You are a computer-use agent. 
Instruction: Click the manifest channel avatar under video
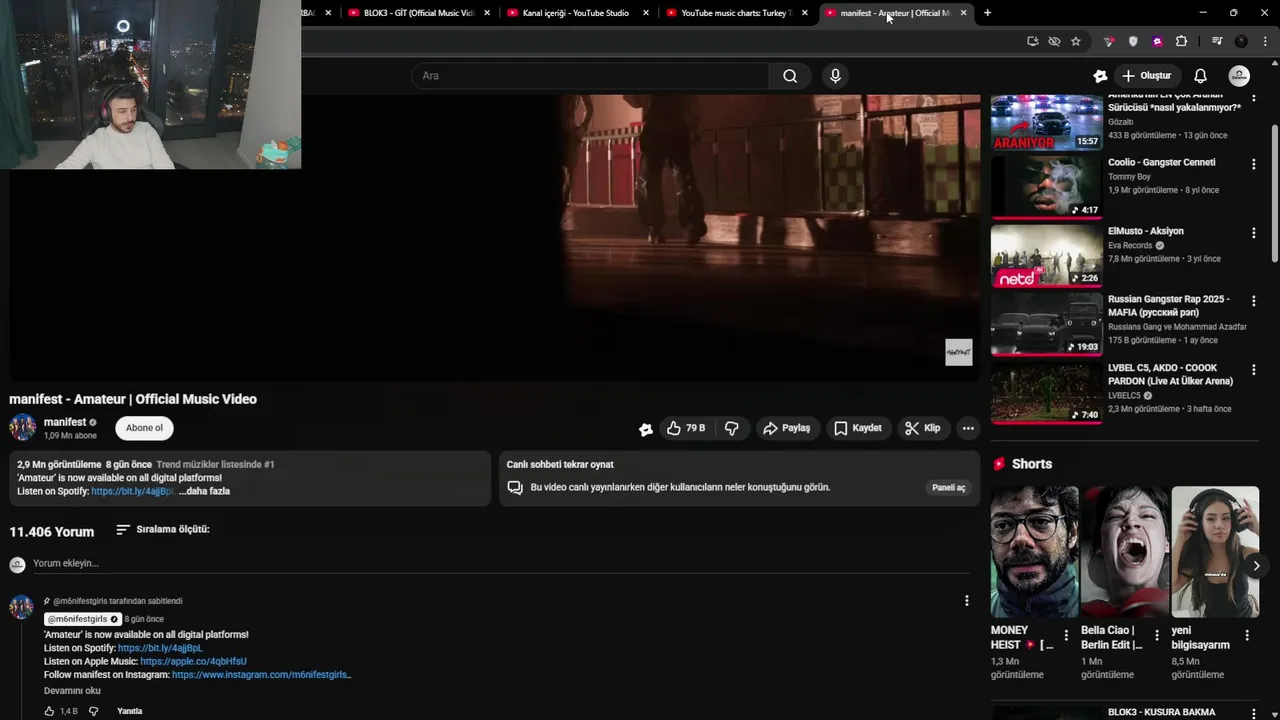[x=23, y=428]
